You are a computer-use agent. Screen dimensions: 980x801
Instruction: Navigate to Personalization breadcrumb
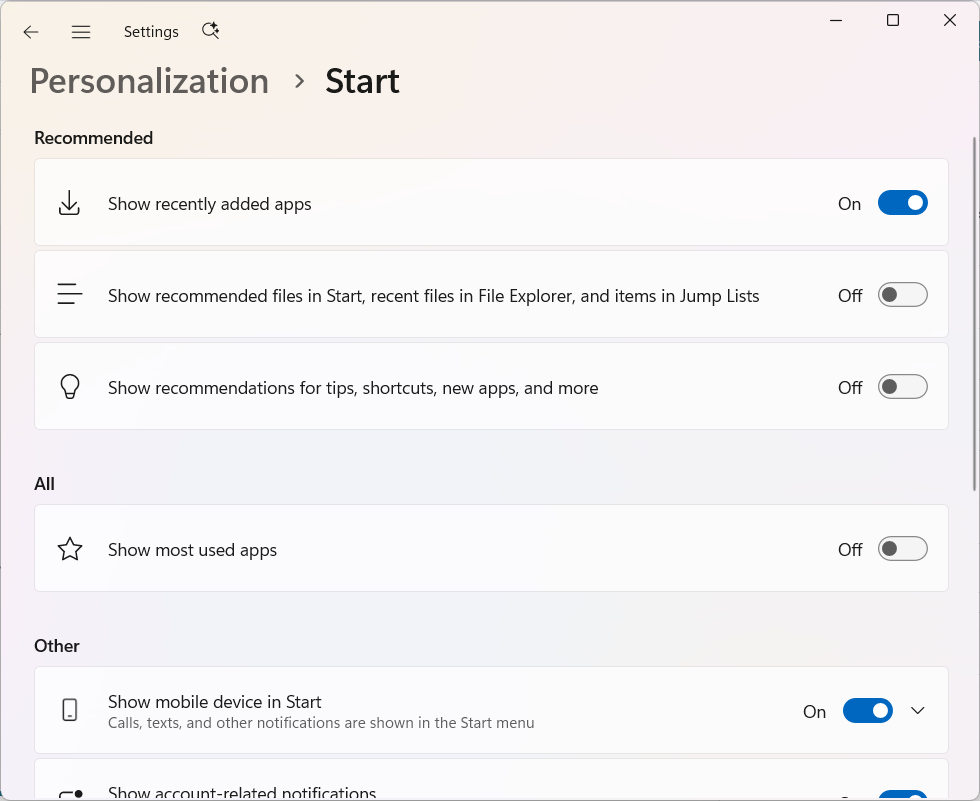tap(149, 81)
